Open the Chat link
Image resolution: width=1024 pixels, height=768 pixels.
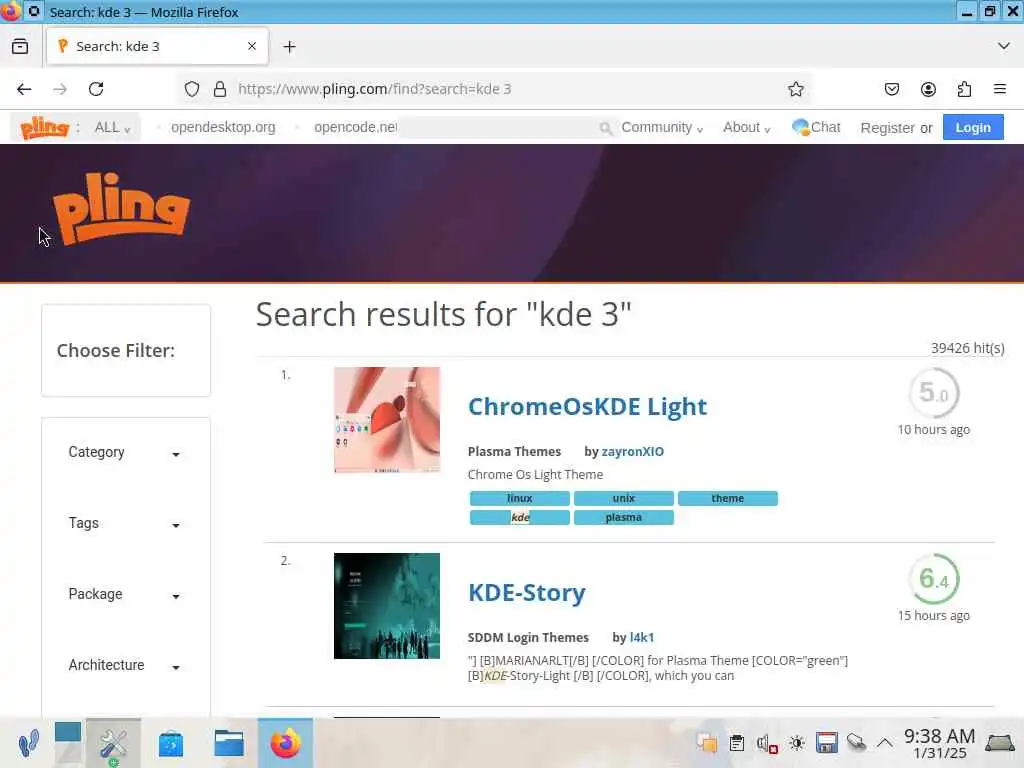click(x=816, y=127)
